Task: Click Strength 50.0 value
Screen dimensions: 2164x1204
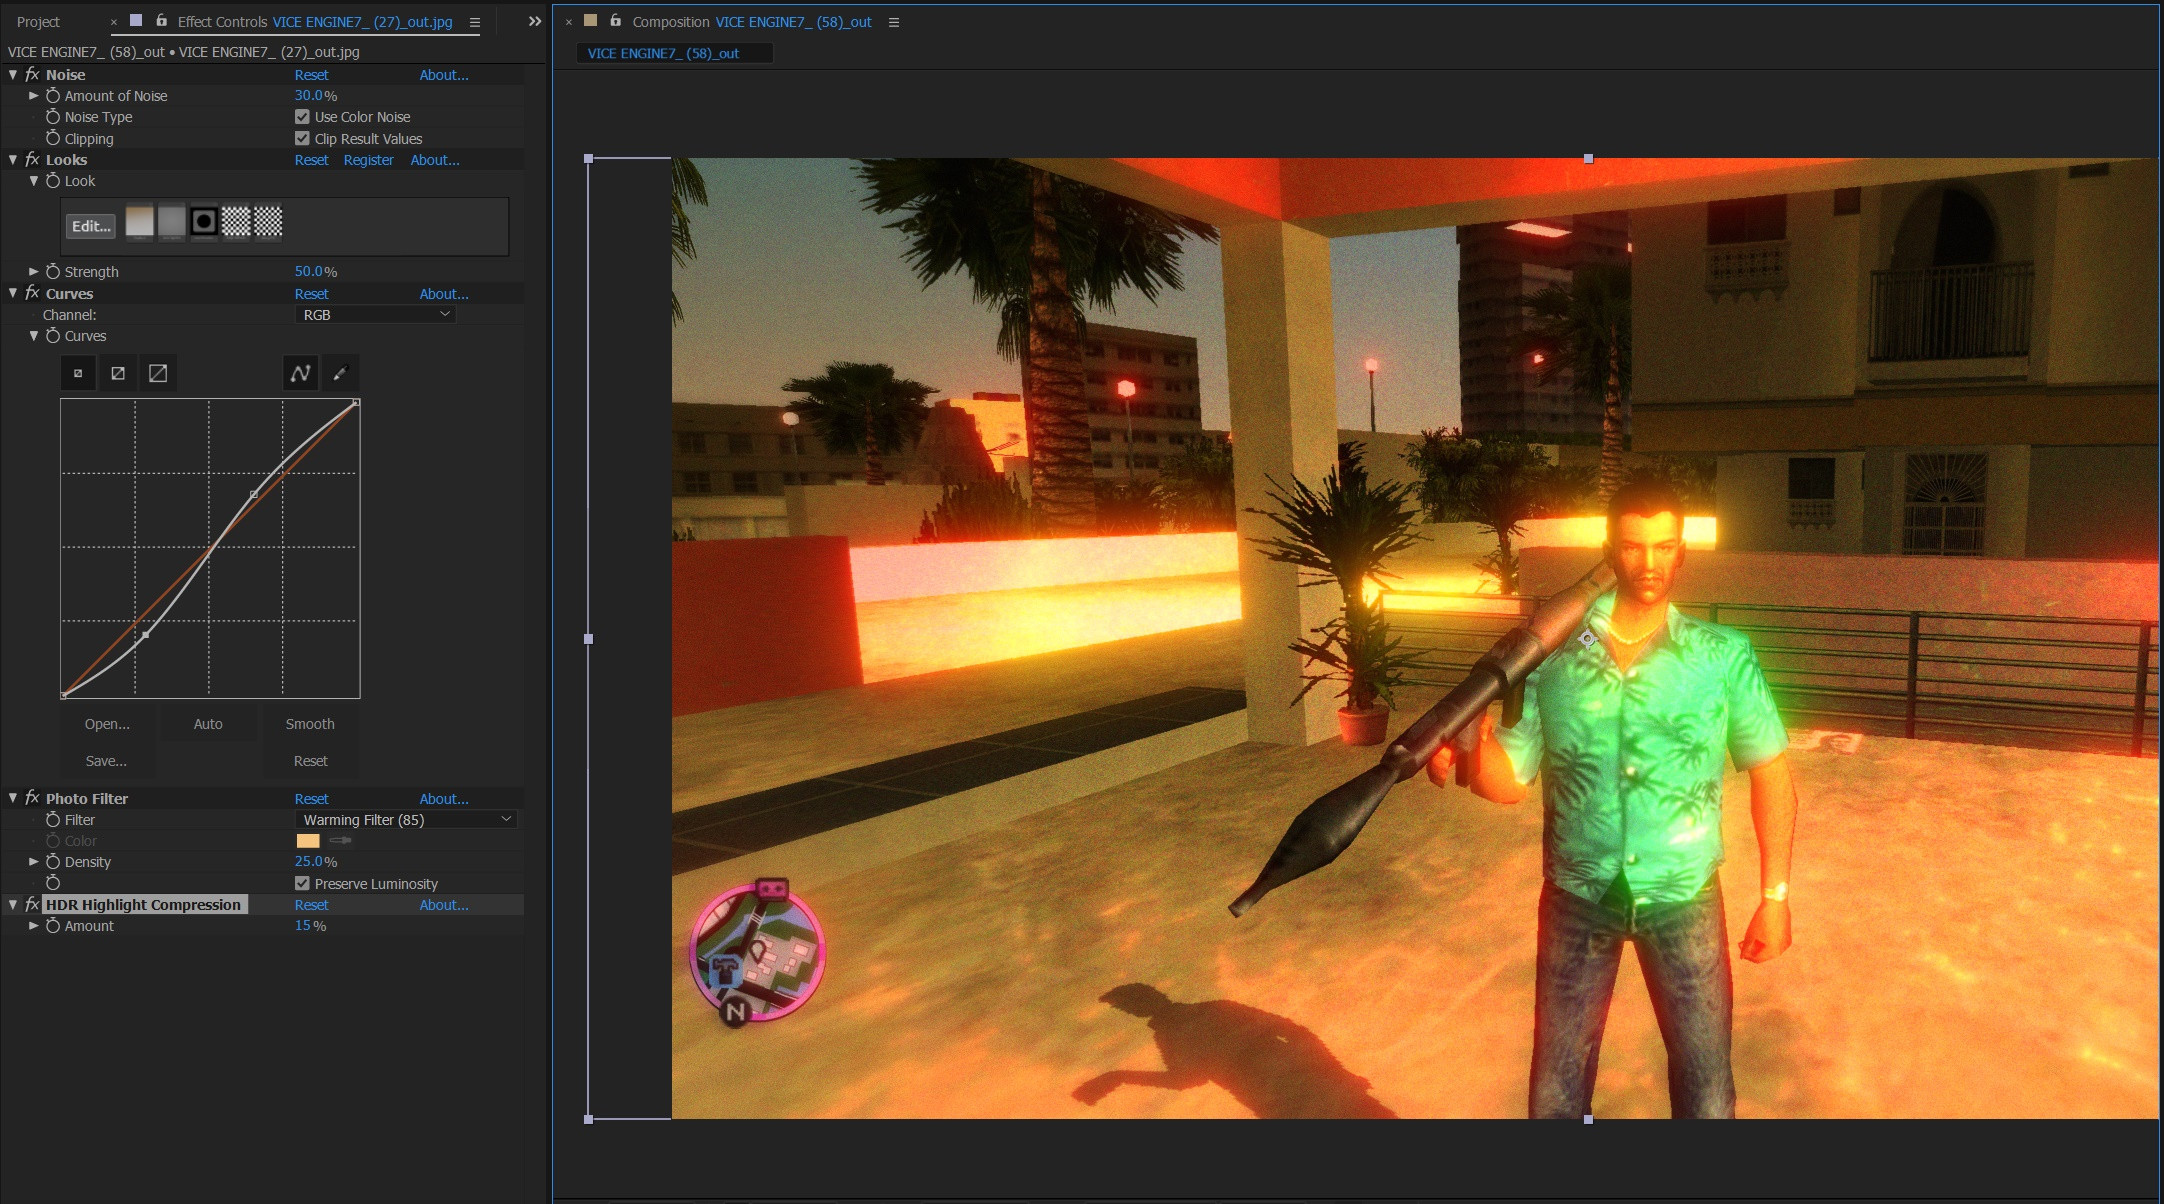Action: point(308,272)
